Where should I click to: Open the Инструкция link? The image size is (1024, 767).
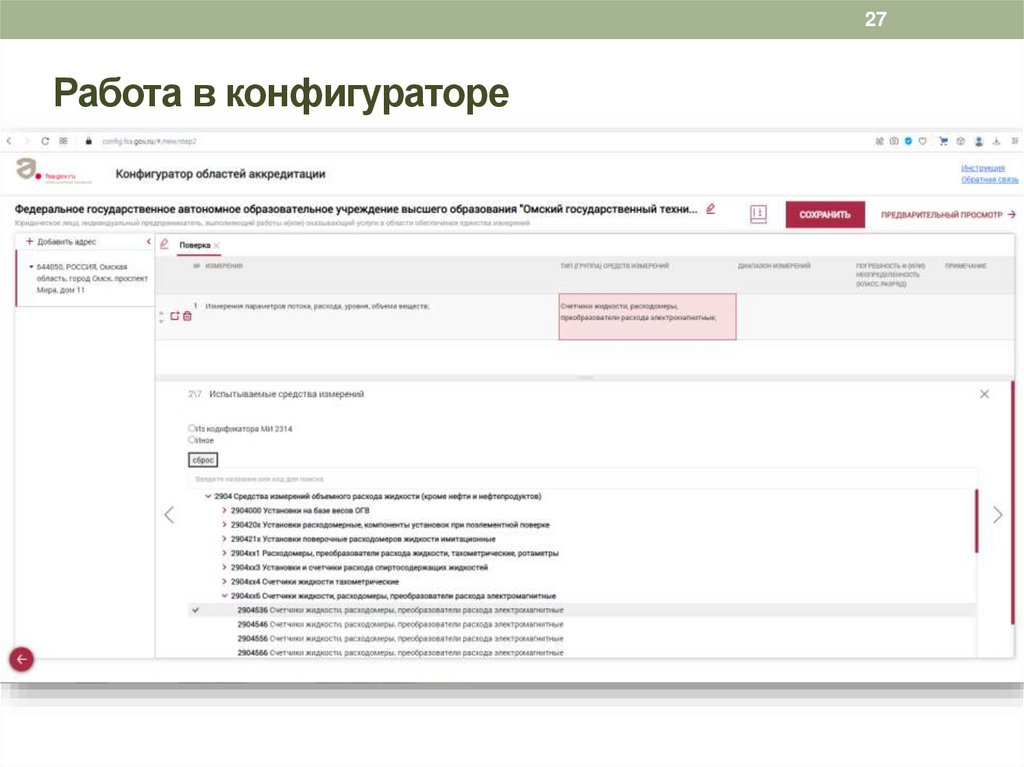pyautogui.click(x=986, y=167)
